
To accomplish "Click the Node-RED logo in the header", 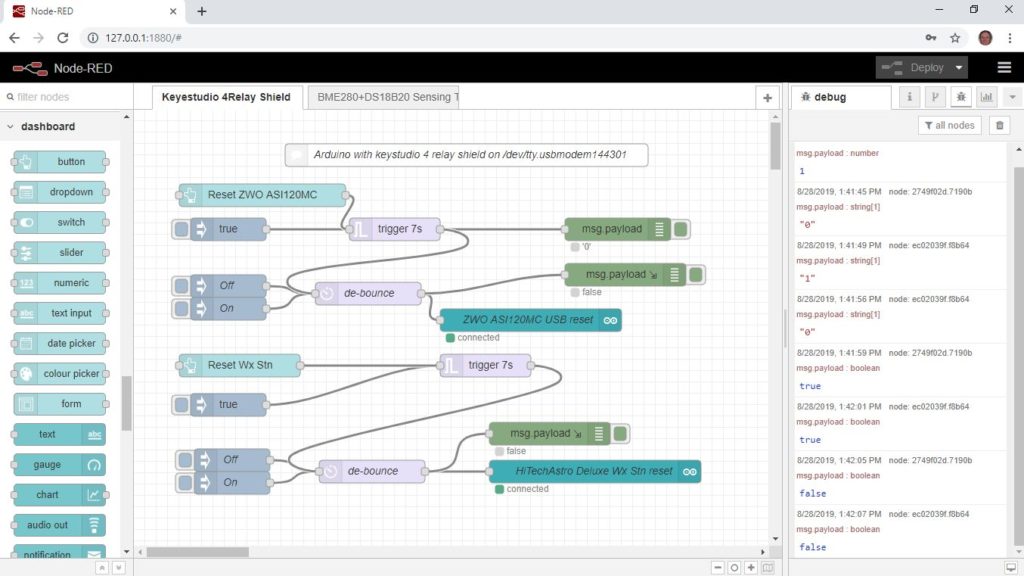I will pyautogui.click(x=30, y=68).
